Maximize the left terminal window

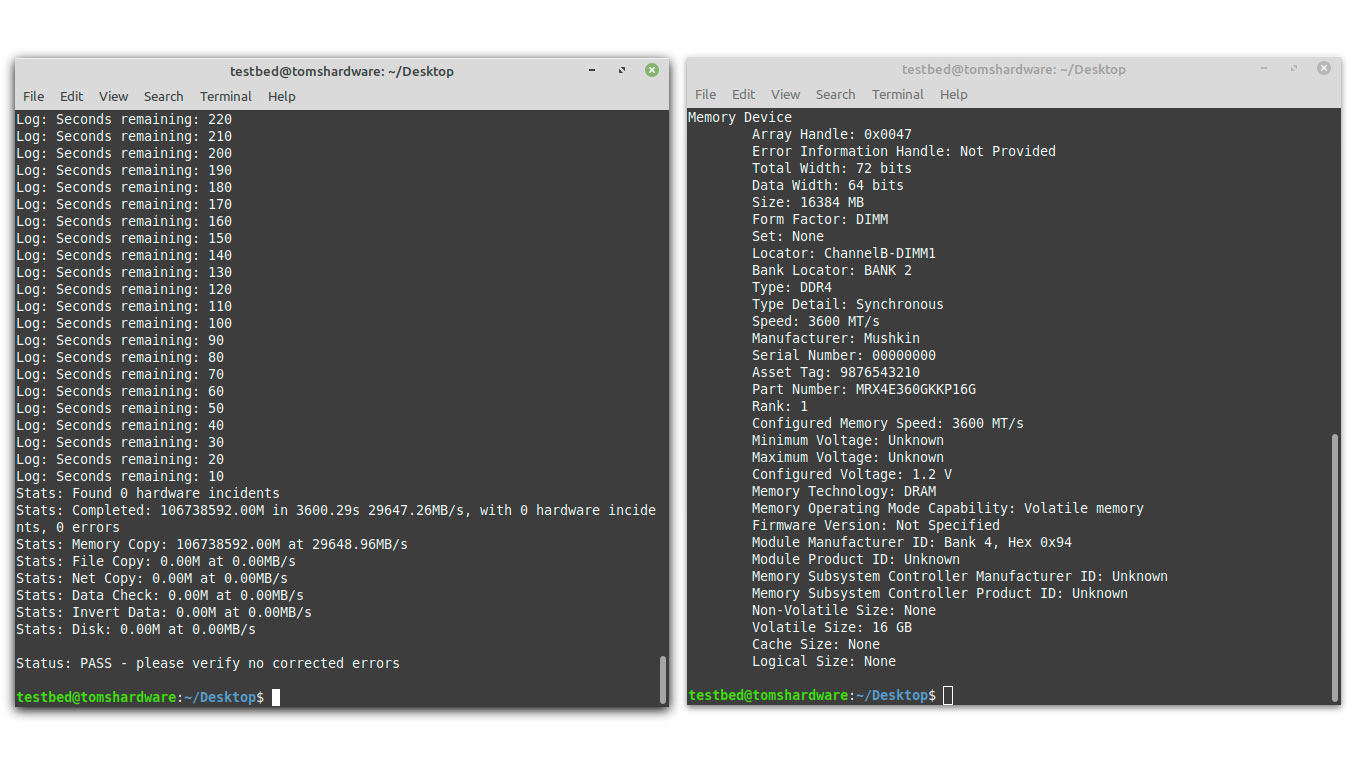(622, 70)
